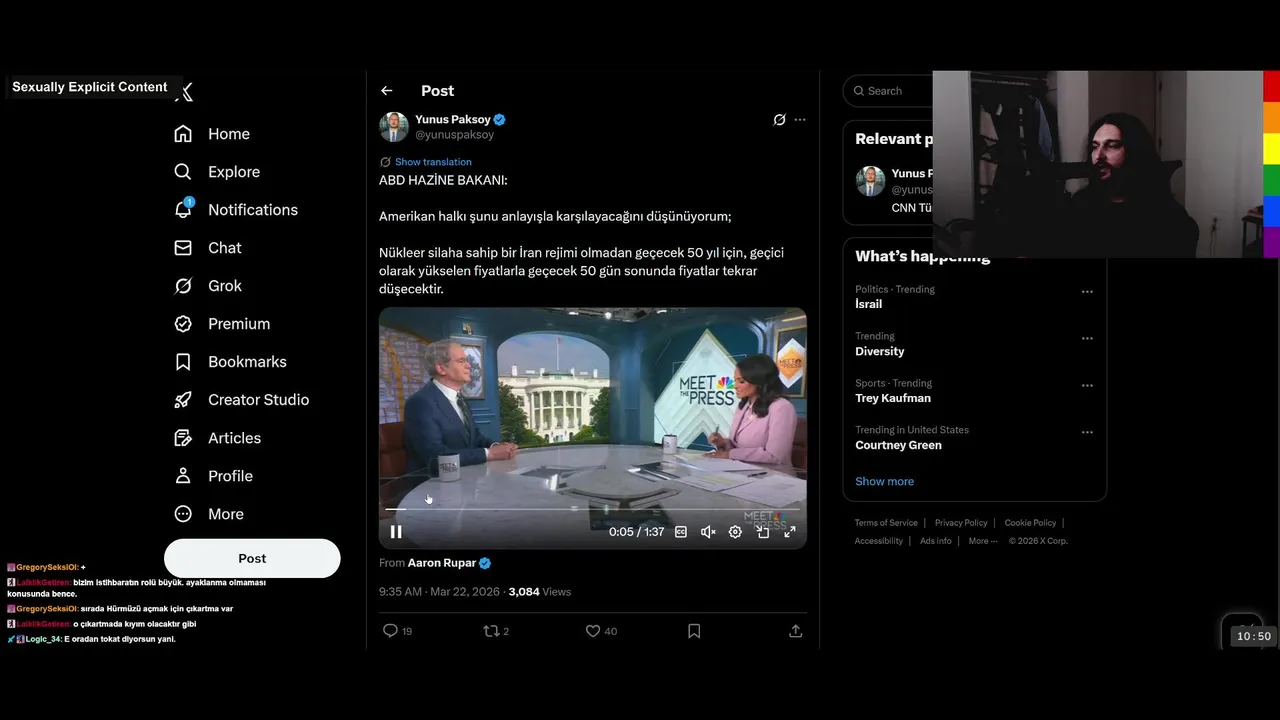
Task: Open the Cookie Policy link
Action: [x=1030, y=523]
